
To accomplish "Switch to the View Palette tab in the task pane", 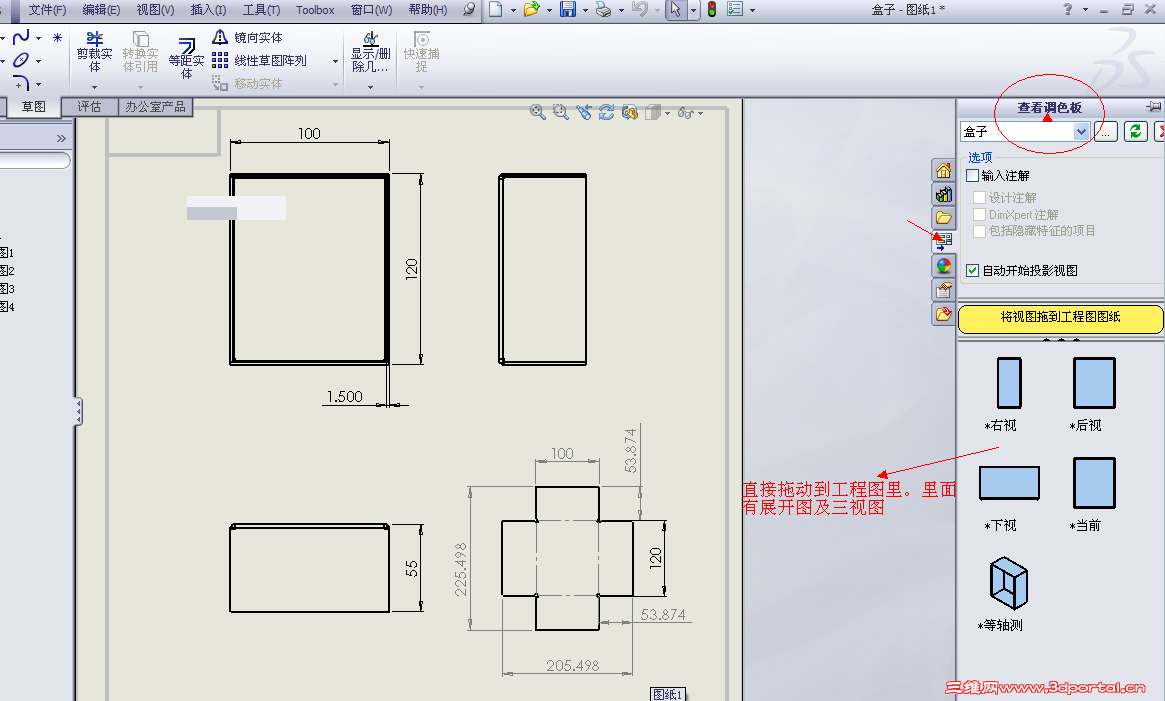I will [x=944, y=242].
